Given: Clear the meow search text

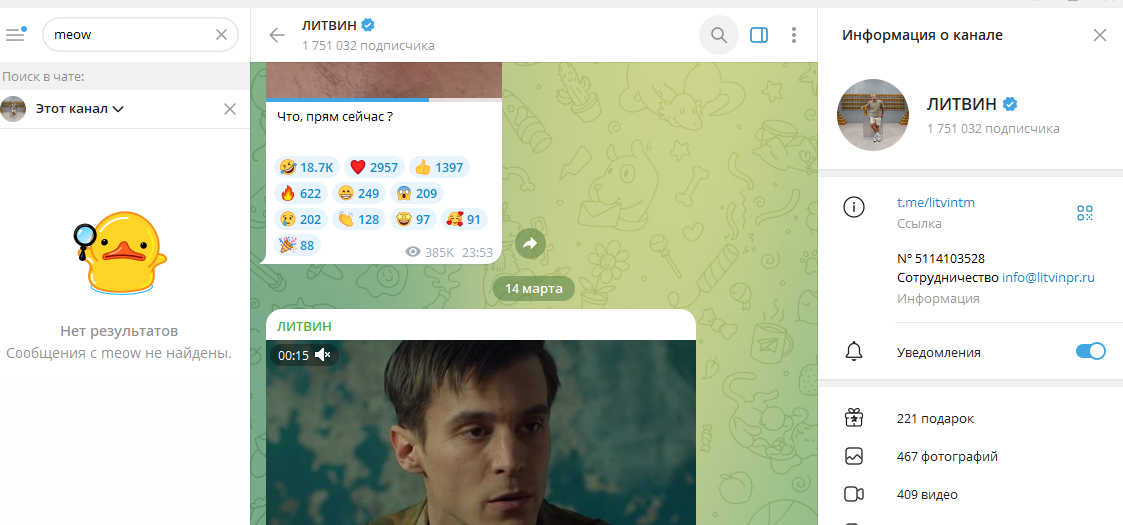Looking at the screenshot, I should [x=221, y=34].
